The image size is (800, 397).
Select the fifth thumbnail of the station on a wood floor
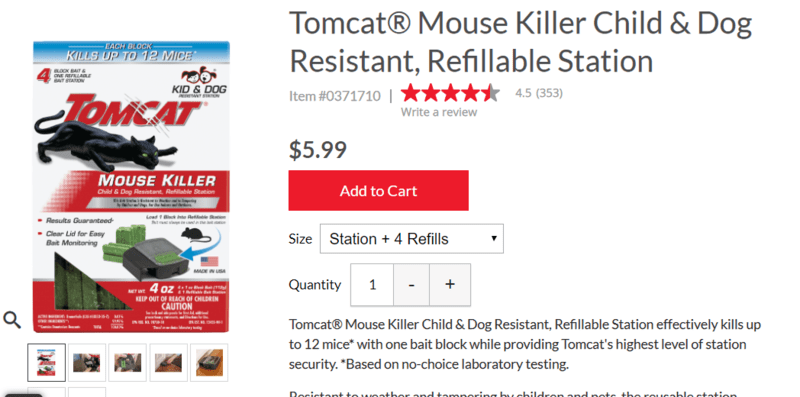(x=209, y=362)
